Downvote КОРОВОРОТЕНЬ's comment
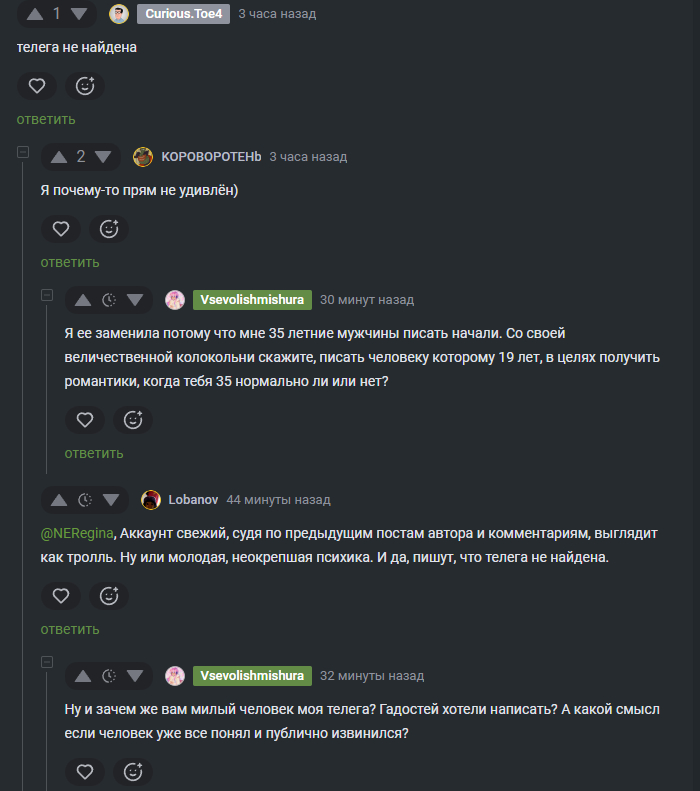Viewport: 700px width, 791px height. pos(104,157)
